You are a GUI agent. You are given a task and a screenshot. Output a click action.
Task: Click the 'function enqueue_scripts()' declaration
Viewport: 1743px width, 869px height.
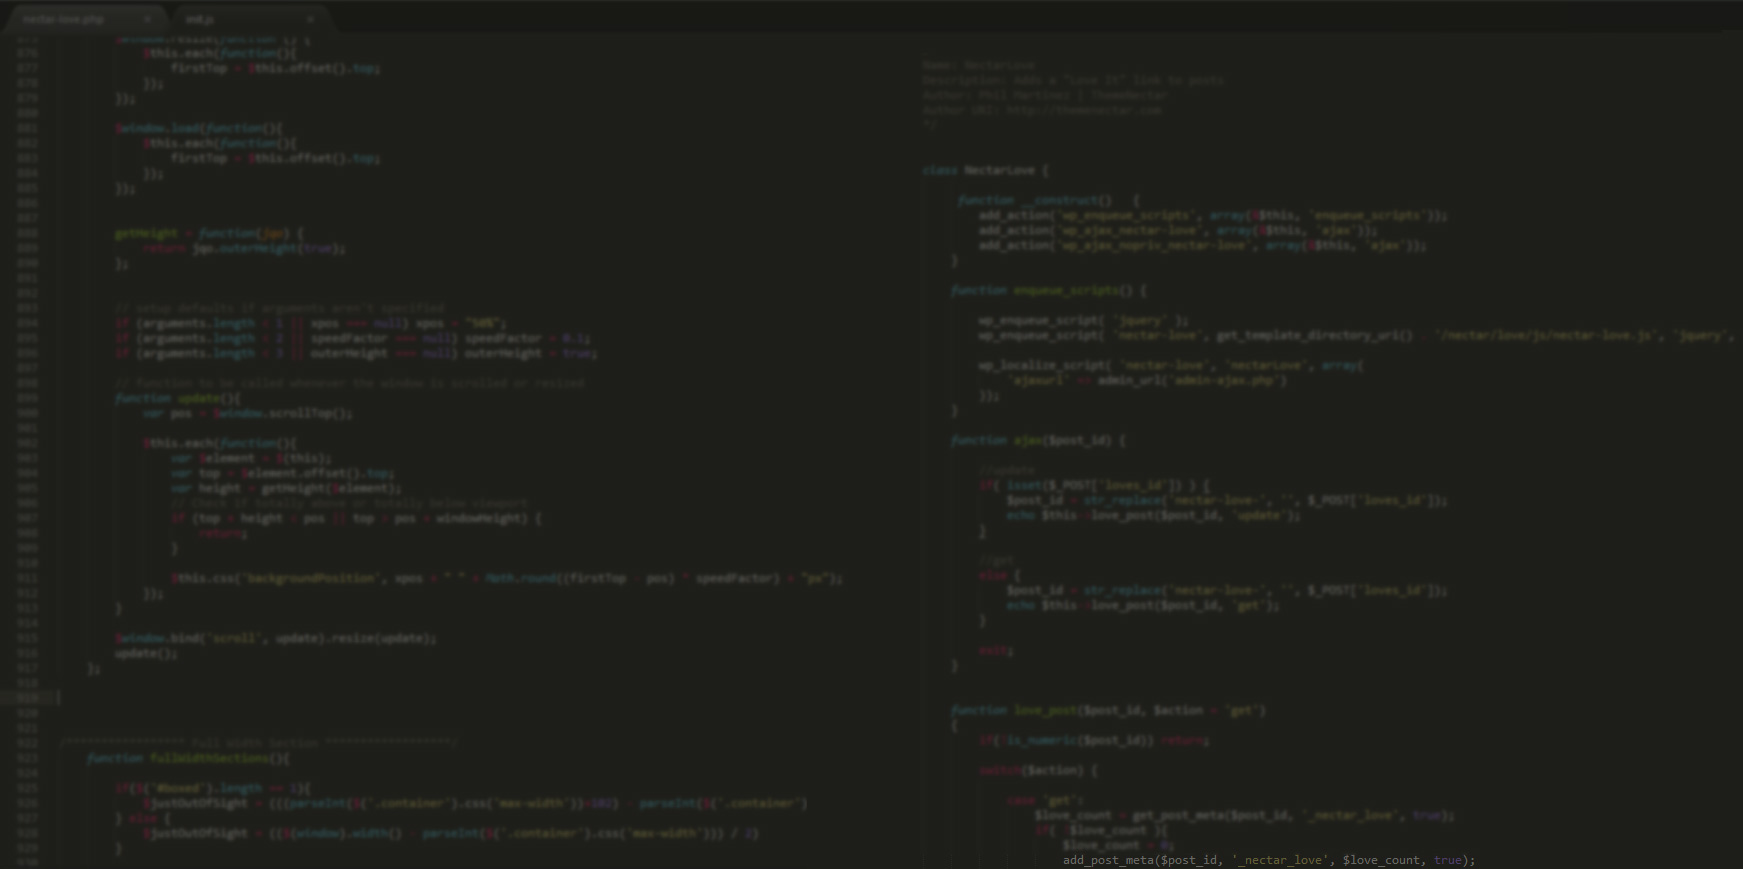[x=1048, y=290]
